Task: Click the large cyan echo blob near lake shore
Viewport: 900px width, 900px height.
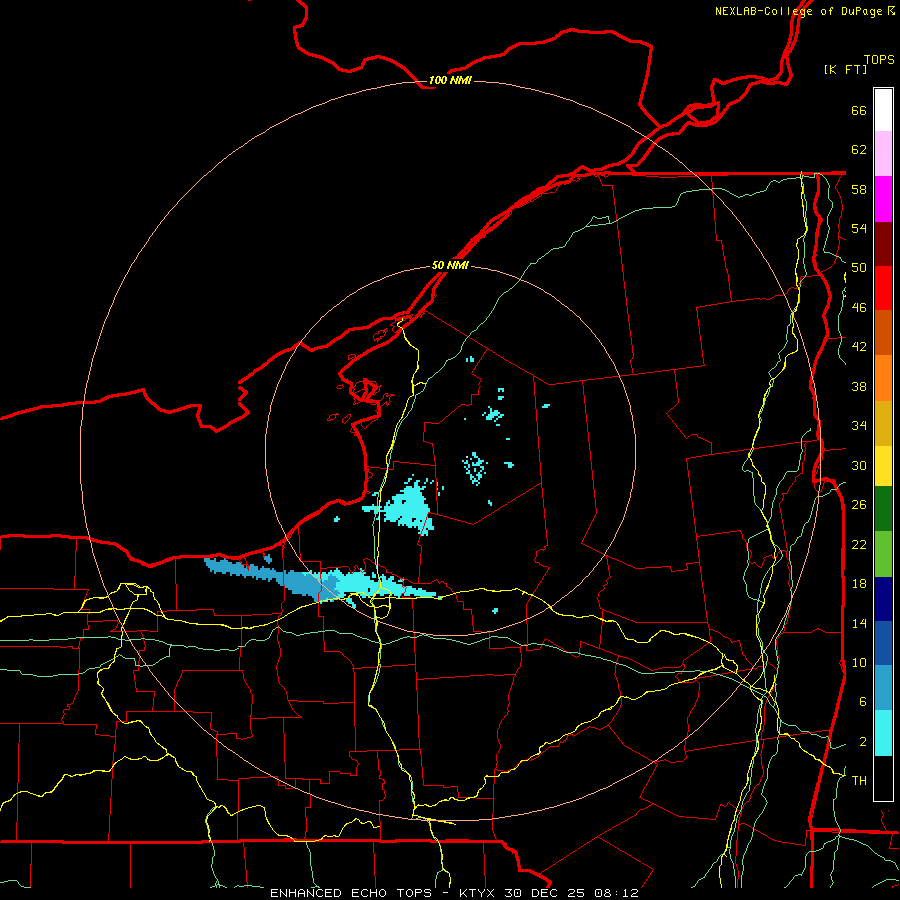Action: pos(409,506)
